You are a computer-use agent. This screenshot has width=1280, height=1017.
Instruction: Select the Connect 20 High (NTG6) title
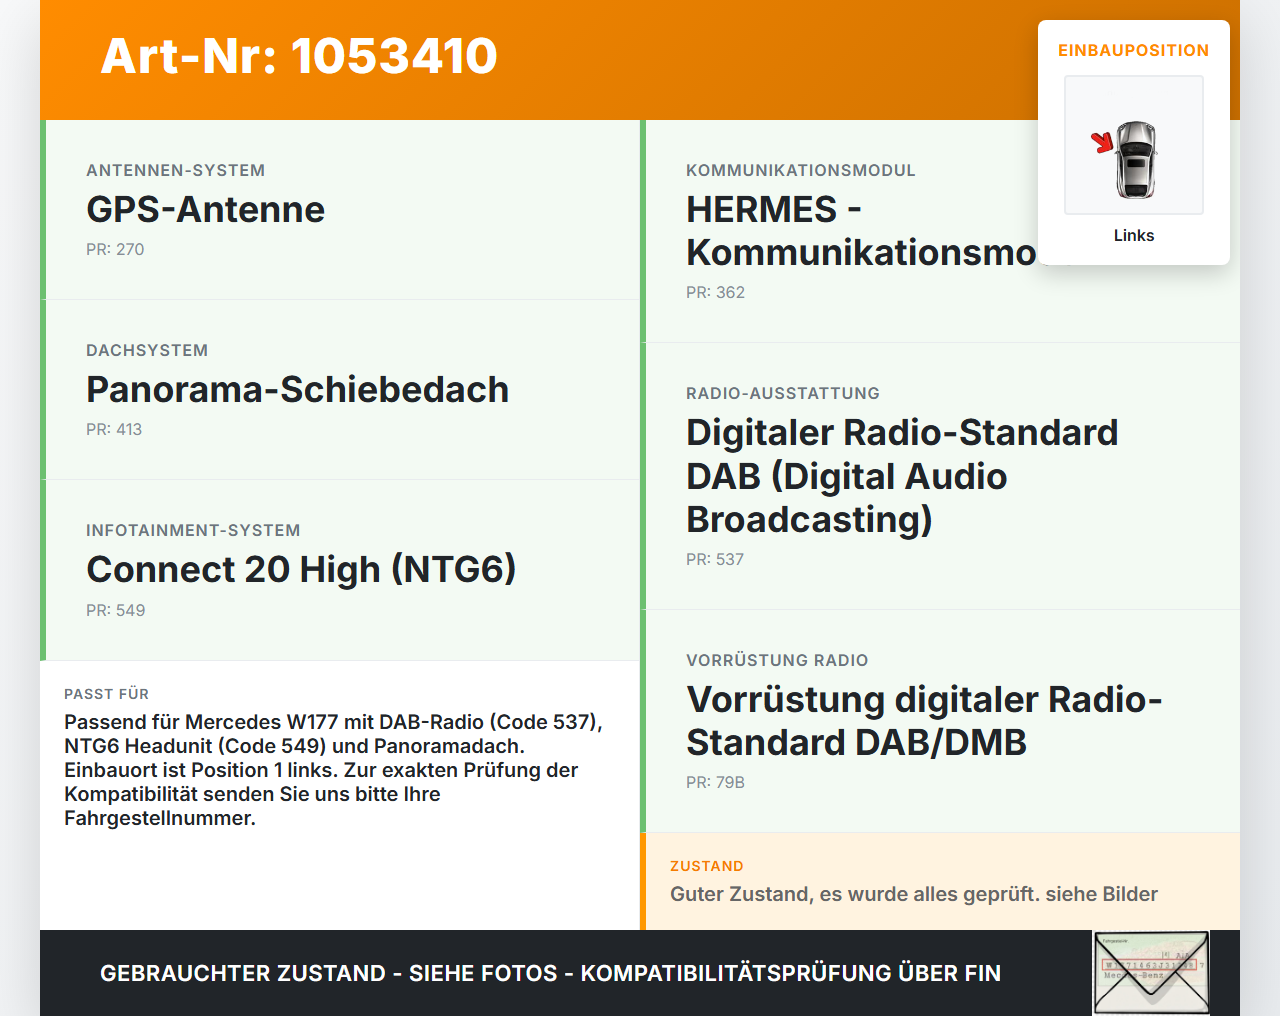pos(301,569)
